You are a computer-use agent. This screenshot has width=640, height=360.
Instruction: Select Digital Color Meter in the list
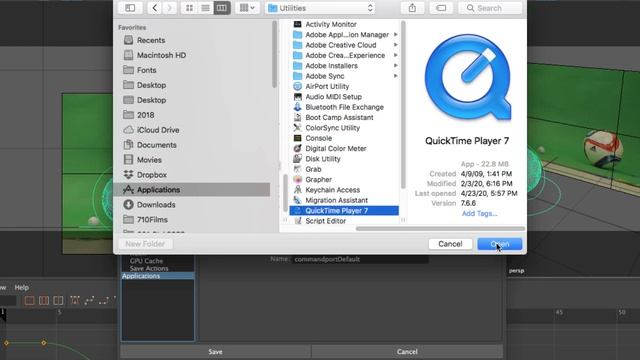336,148
